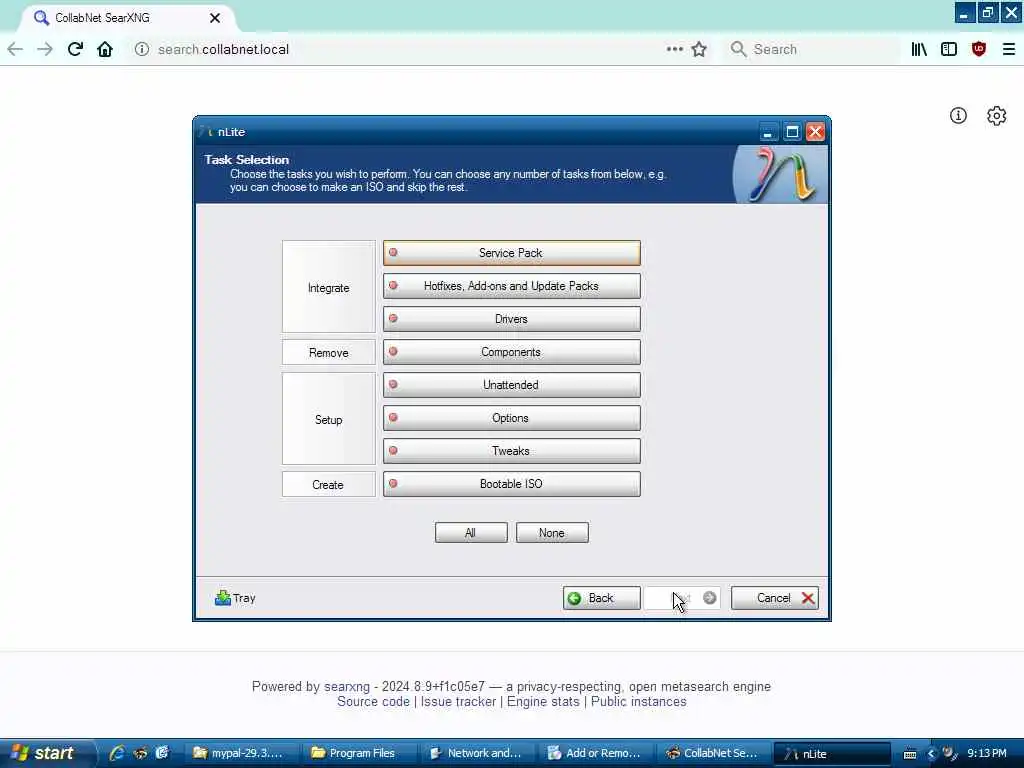1024x768 pixels.
Task: Toggle the Service Pack task
Action: click(x=511, y=253)
